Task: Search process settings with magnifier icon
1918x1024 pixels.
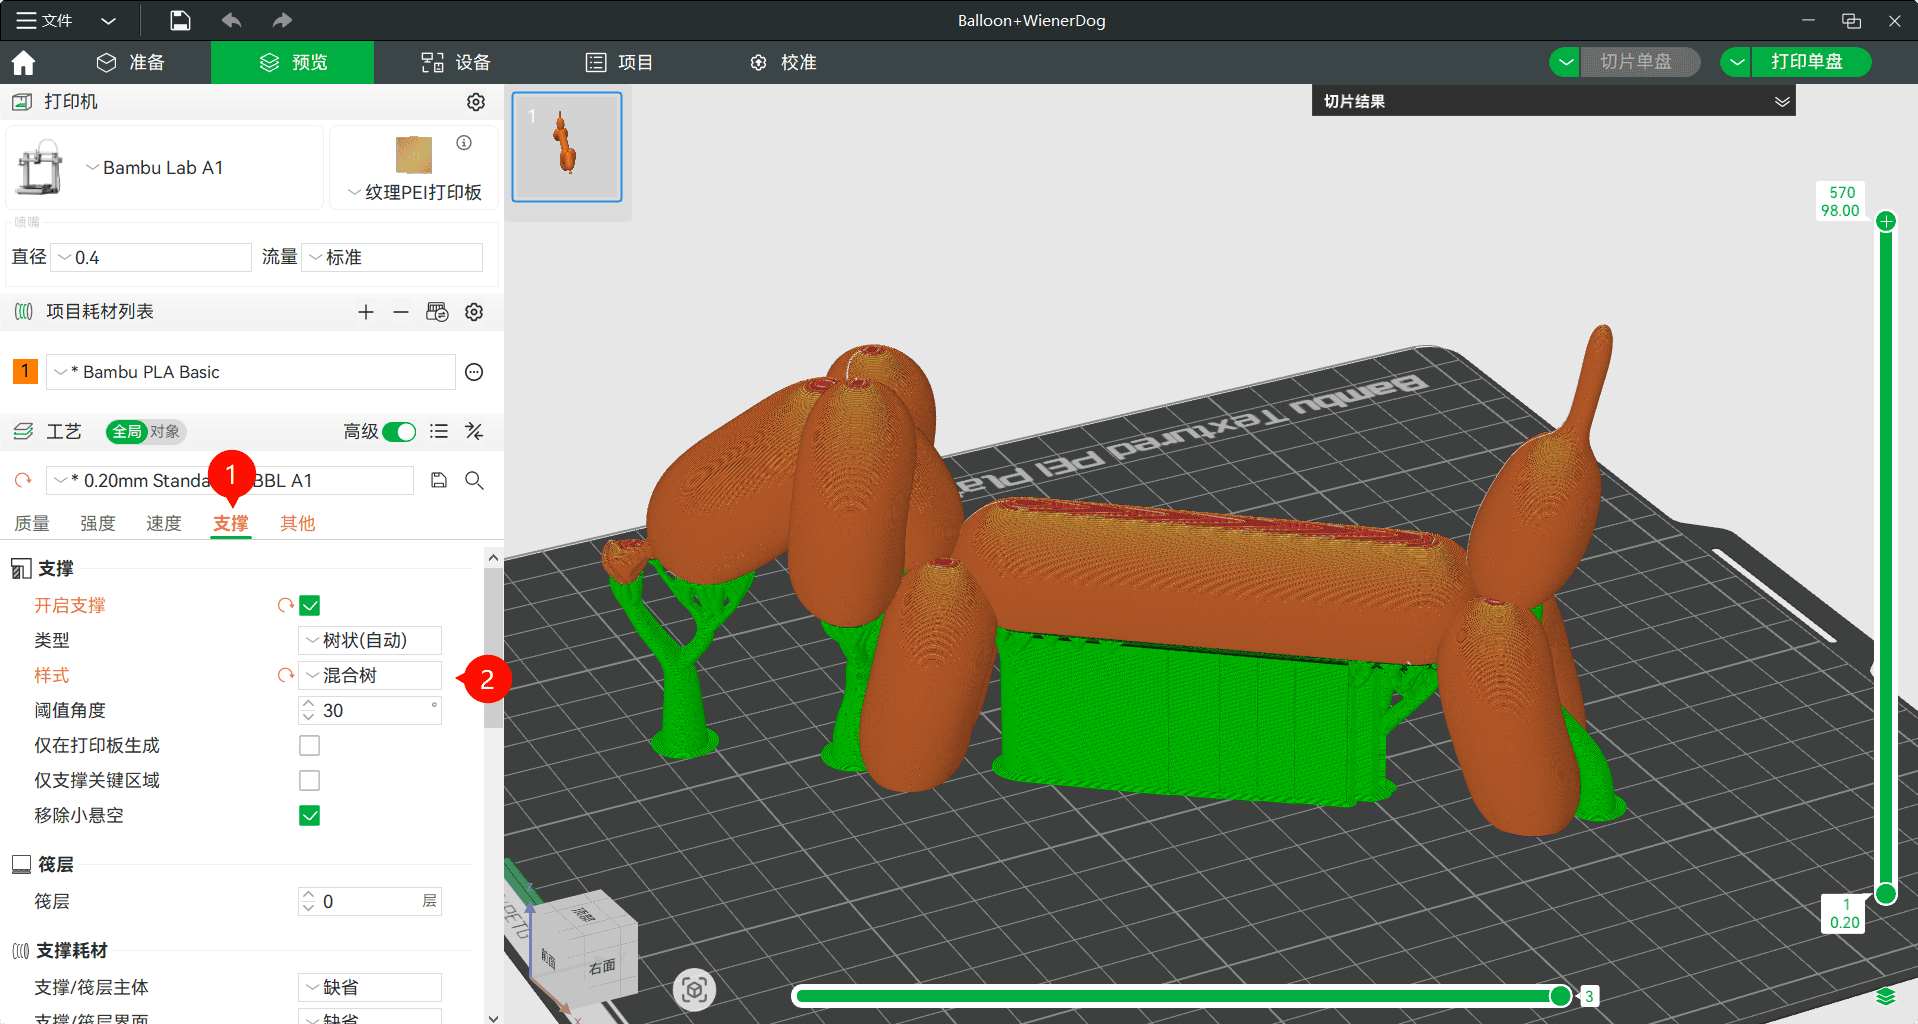Action: (474, 481)
